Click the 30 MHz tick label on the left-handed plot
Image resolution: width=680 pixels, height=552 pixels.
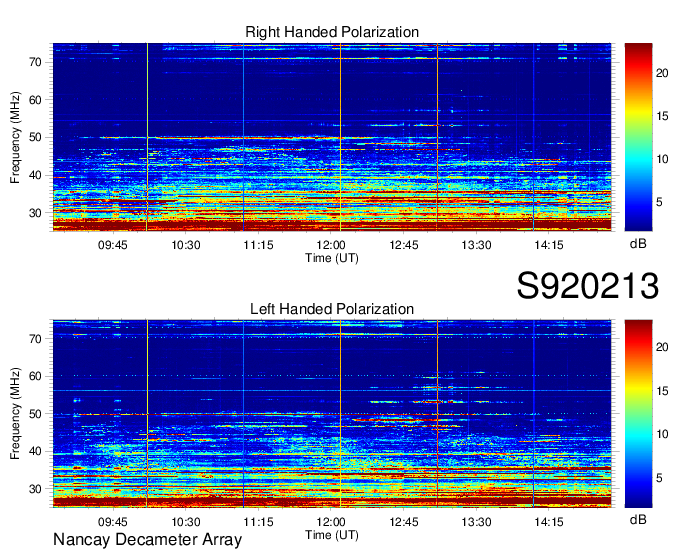(x=36, y=490)
